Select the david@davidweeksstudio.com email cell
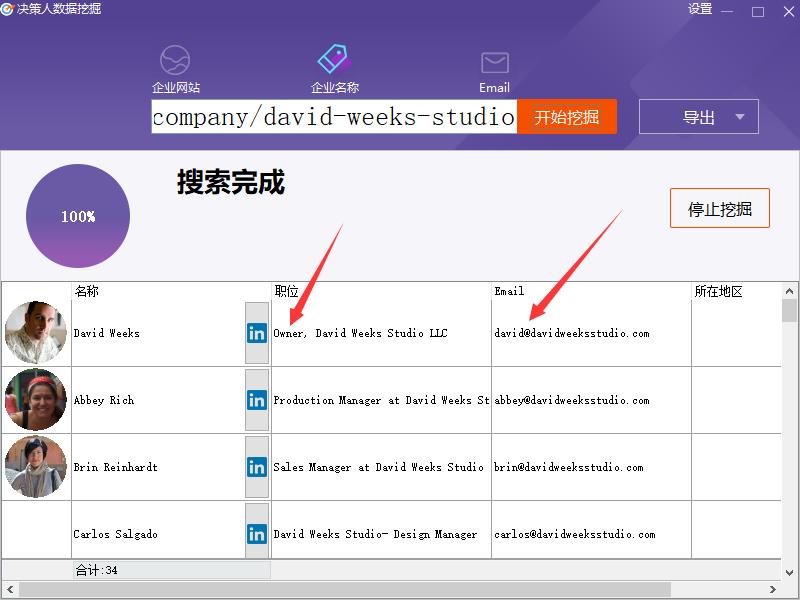Image resolution: width=800 pixels, height=600 pixels. coord(572,333)
